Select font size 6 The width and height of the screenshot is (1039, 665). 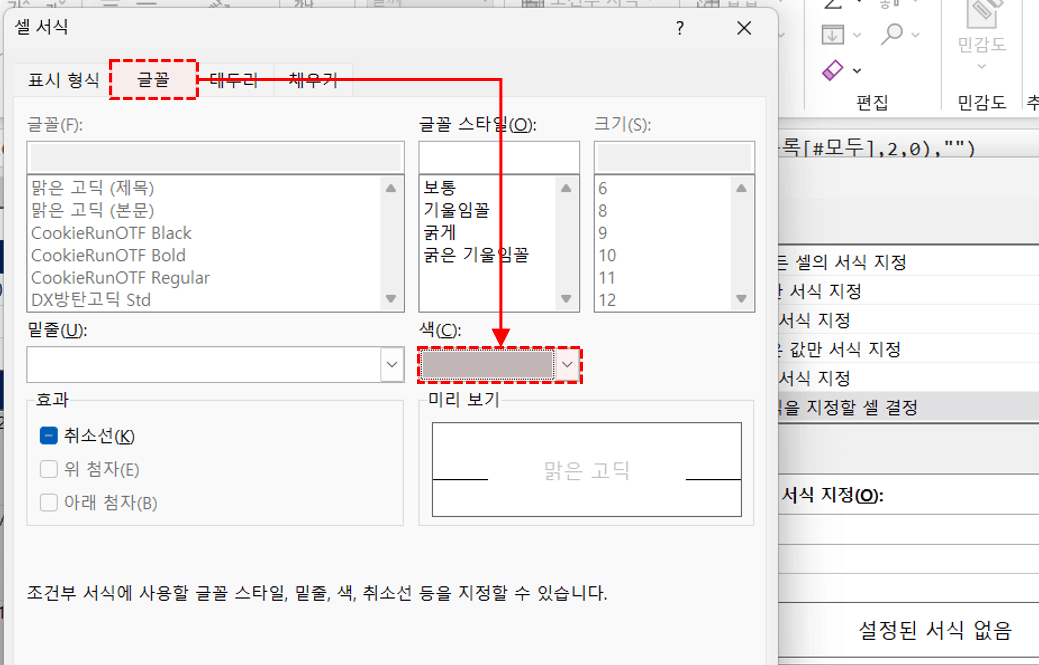tap(602, 189)
